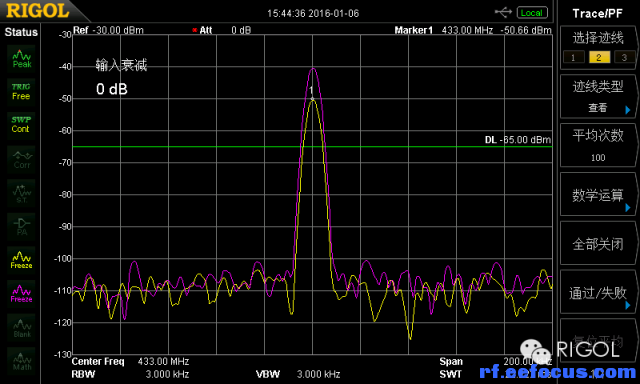Select the TRIG Free status icon
Screen dimensions: 640x384
[21, 92]
